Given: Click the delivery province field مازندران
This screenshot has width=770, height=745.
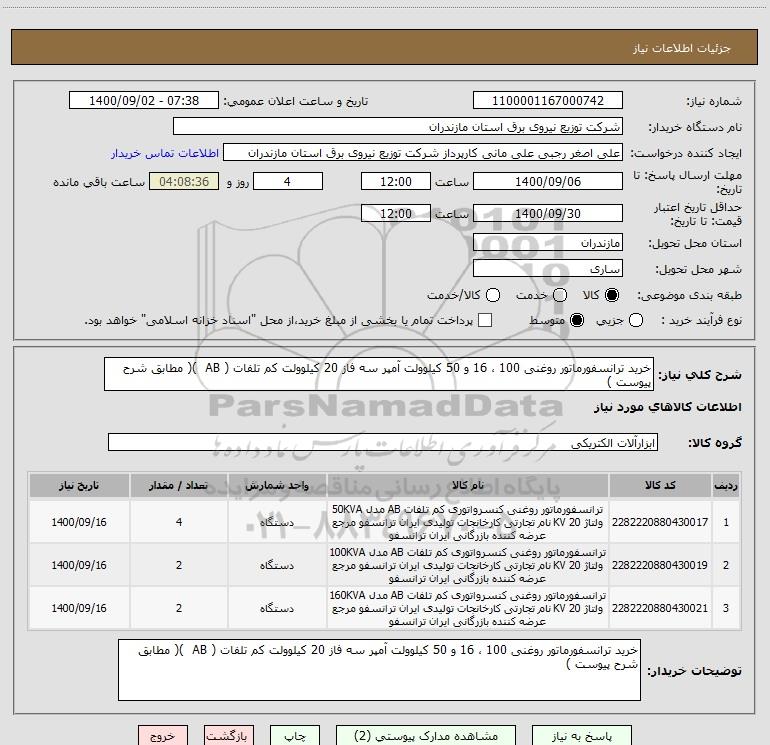Looking at the screenshot, I should pyautogui.click(x=548, y=242).
